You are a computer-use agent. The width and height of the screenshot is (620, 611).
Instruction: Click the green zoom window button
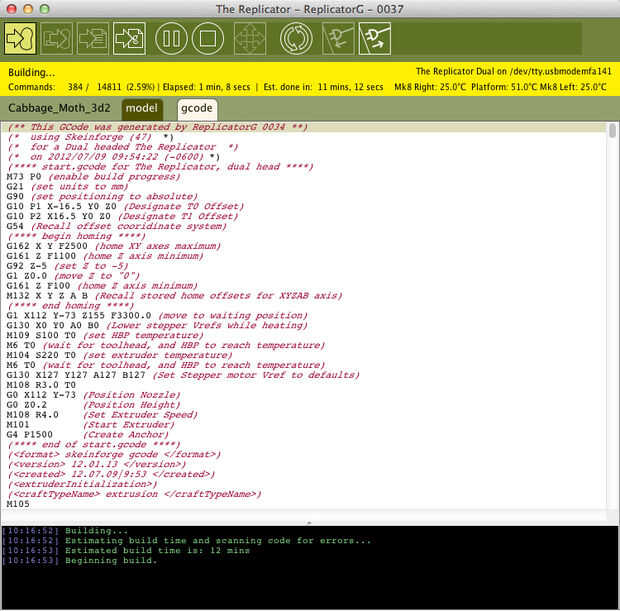click(x=44, y=9)
